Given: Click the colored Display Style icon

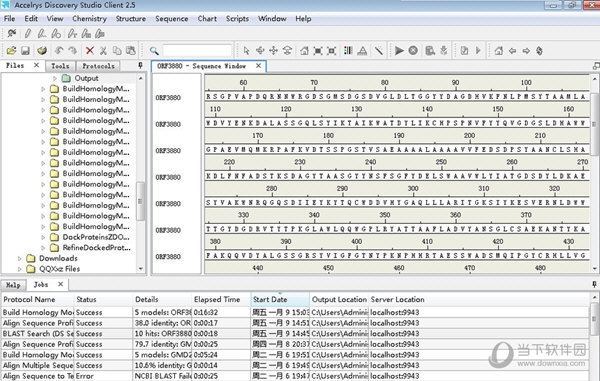Looking at the screenshot, I should [x=348, y=50].
